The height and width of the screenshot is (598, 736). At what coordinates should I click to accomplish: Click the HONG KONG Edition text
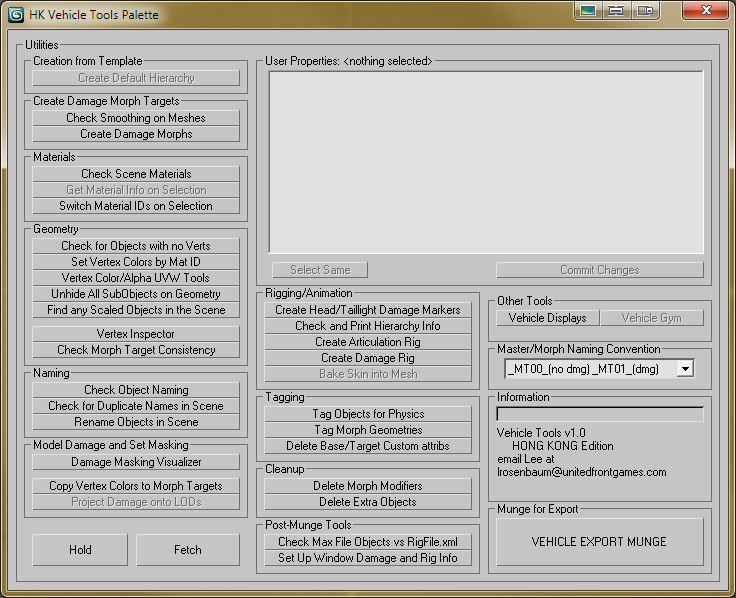pyautogui.click(x=562, y=446)
